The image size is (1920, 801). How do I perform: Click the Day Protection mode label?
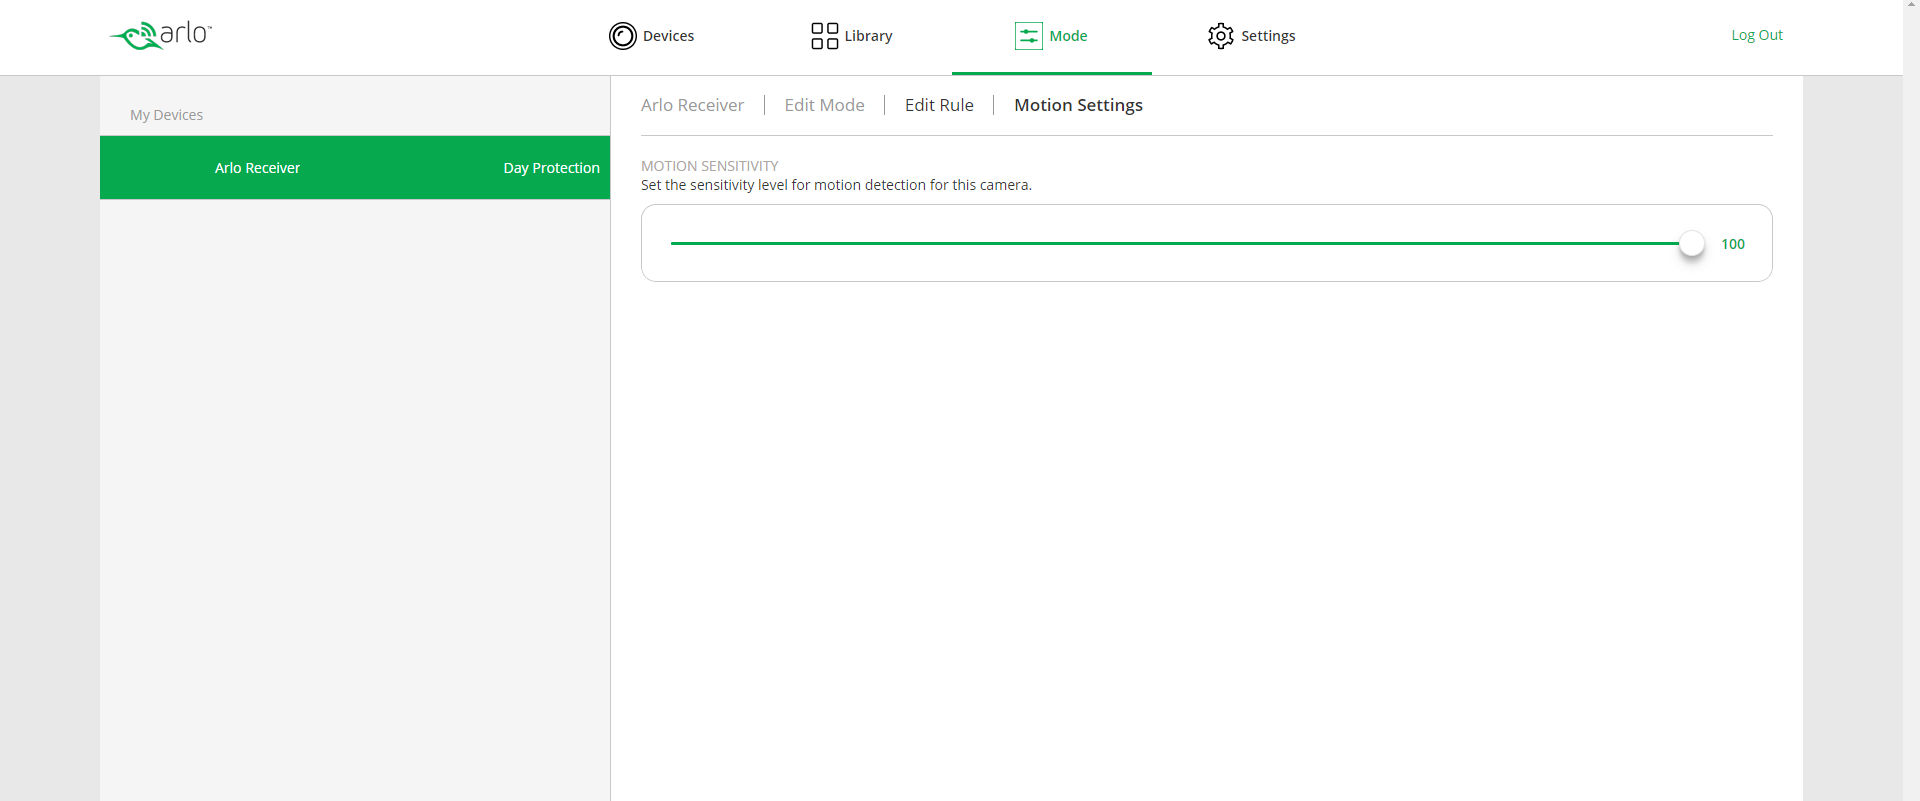tap(551, 168)
